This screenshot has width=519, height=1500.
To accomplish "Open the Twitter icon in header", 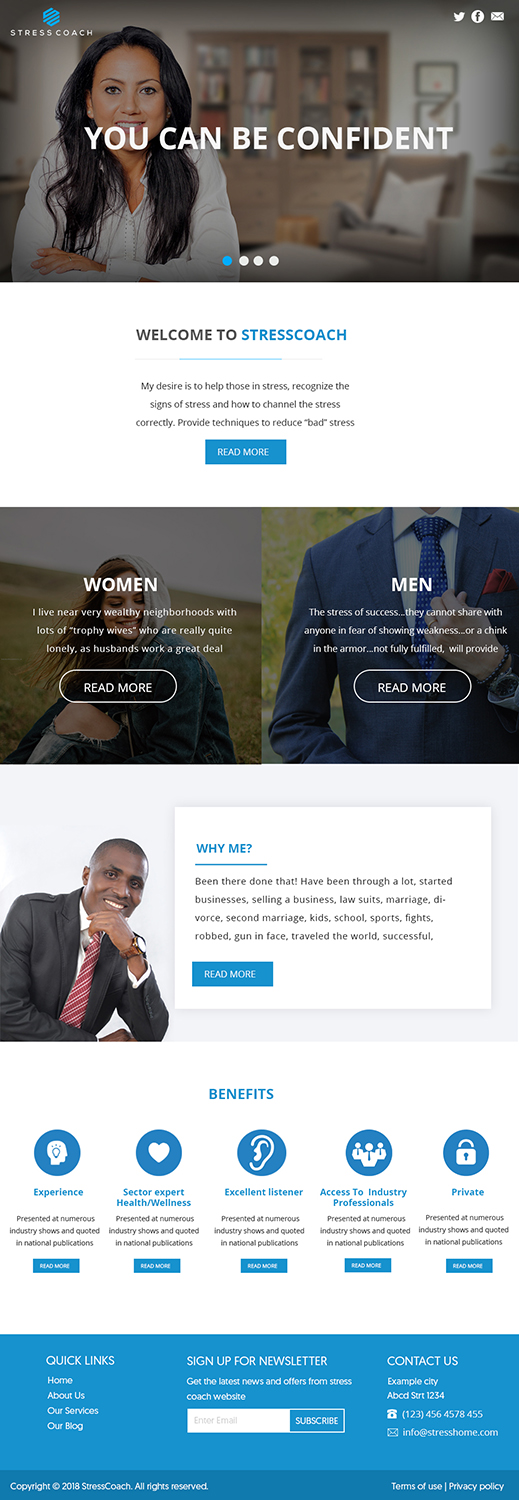I will (459, 16).
